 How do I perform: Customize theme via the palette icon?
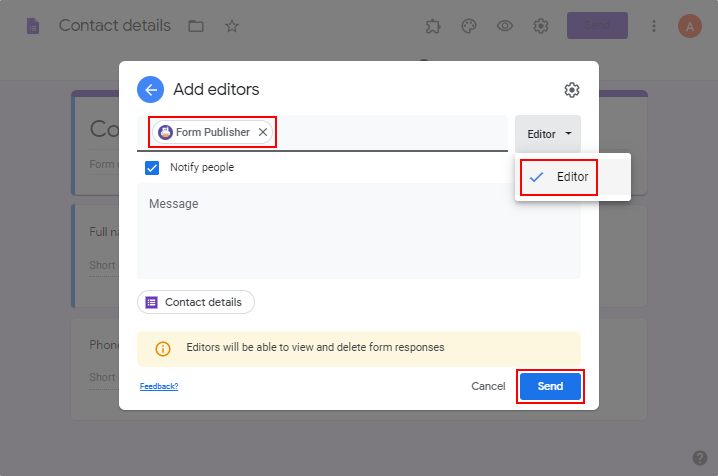tap(469, 26)
